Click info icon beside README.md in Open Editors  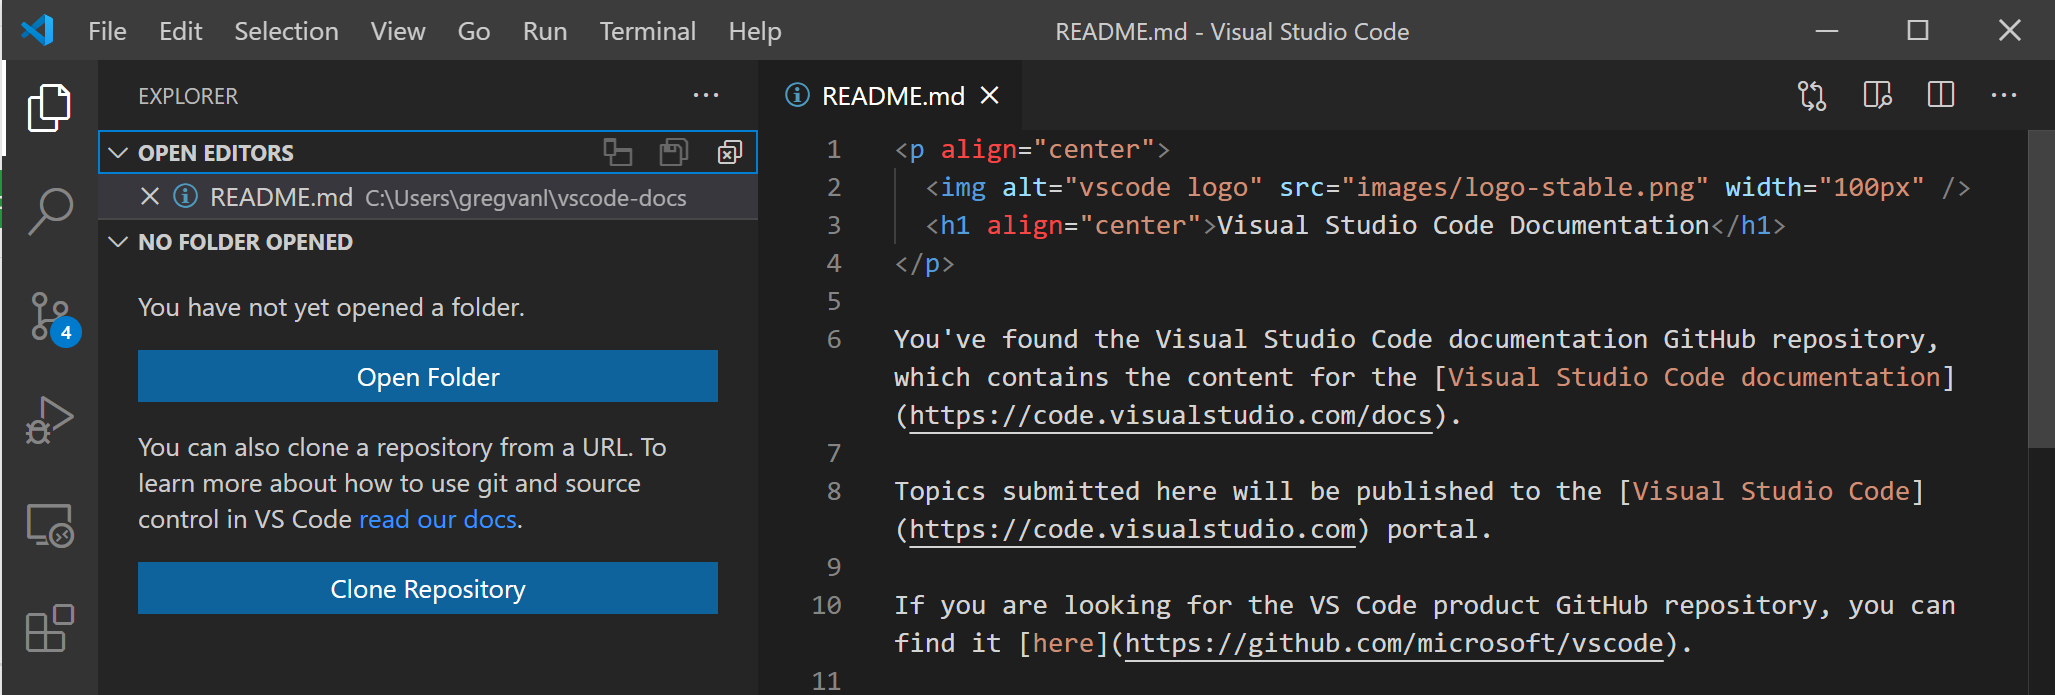click(185, 196)
